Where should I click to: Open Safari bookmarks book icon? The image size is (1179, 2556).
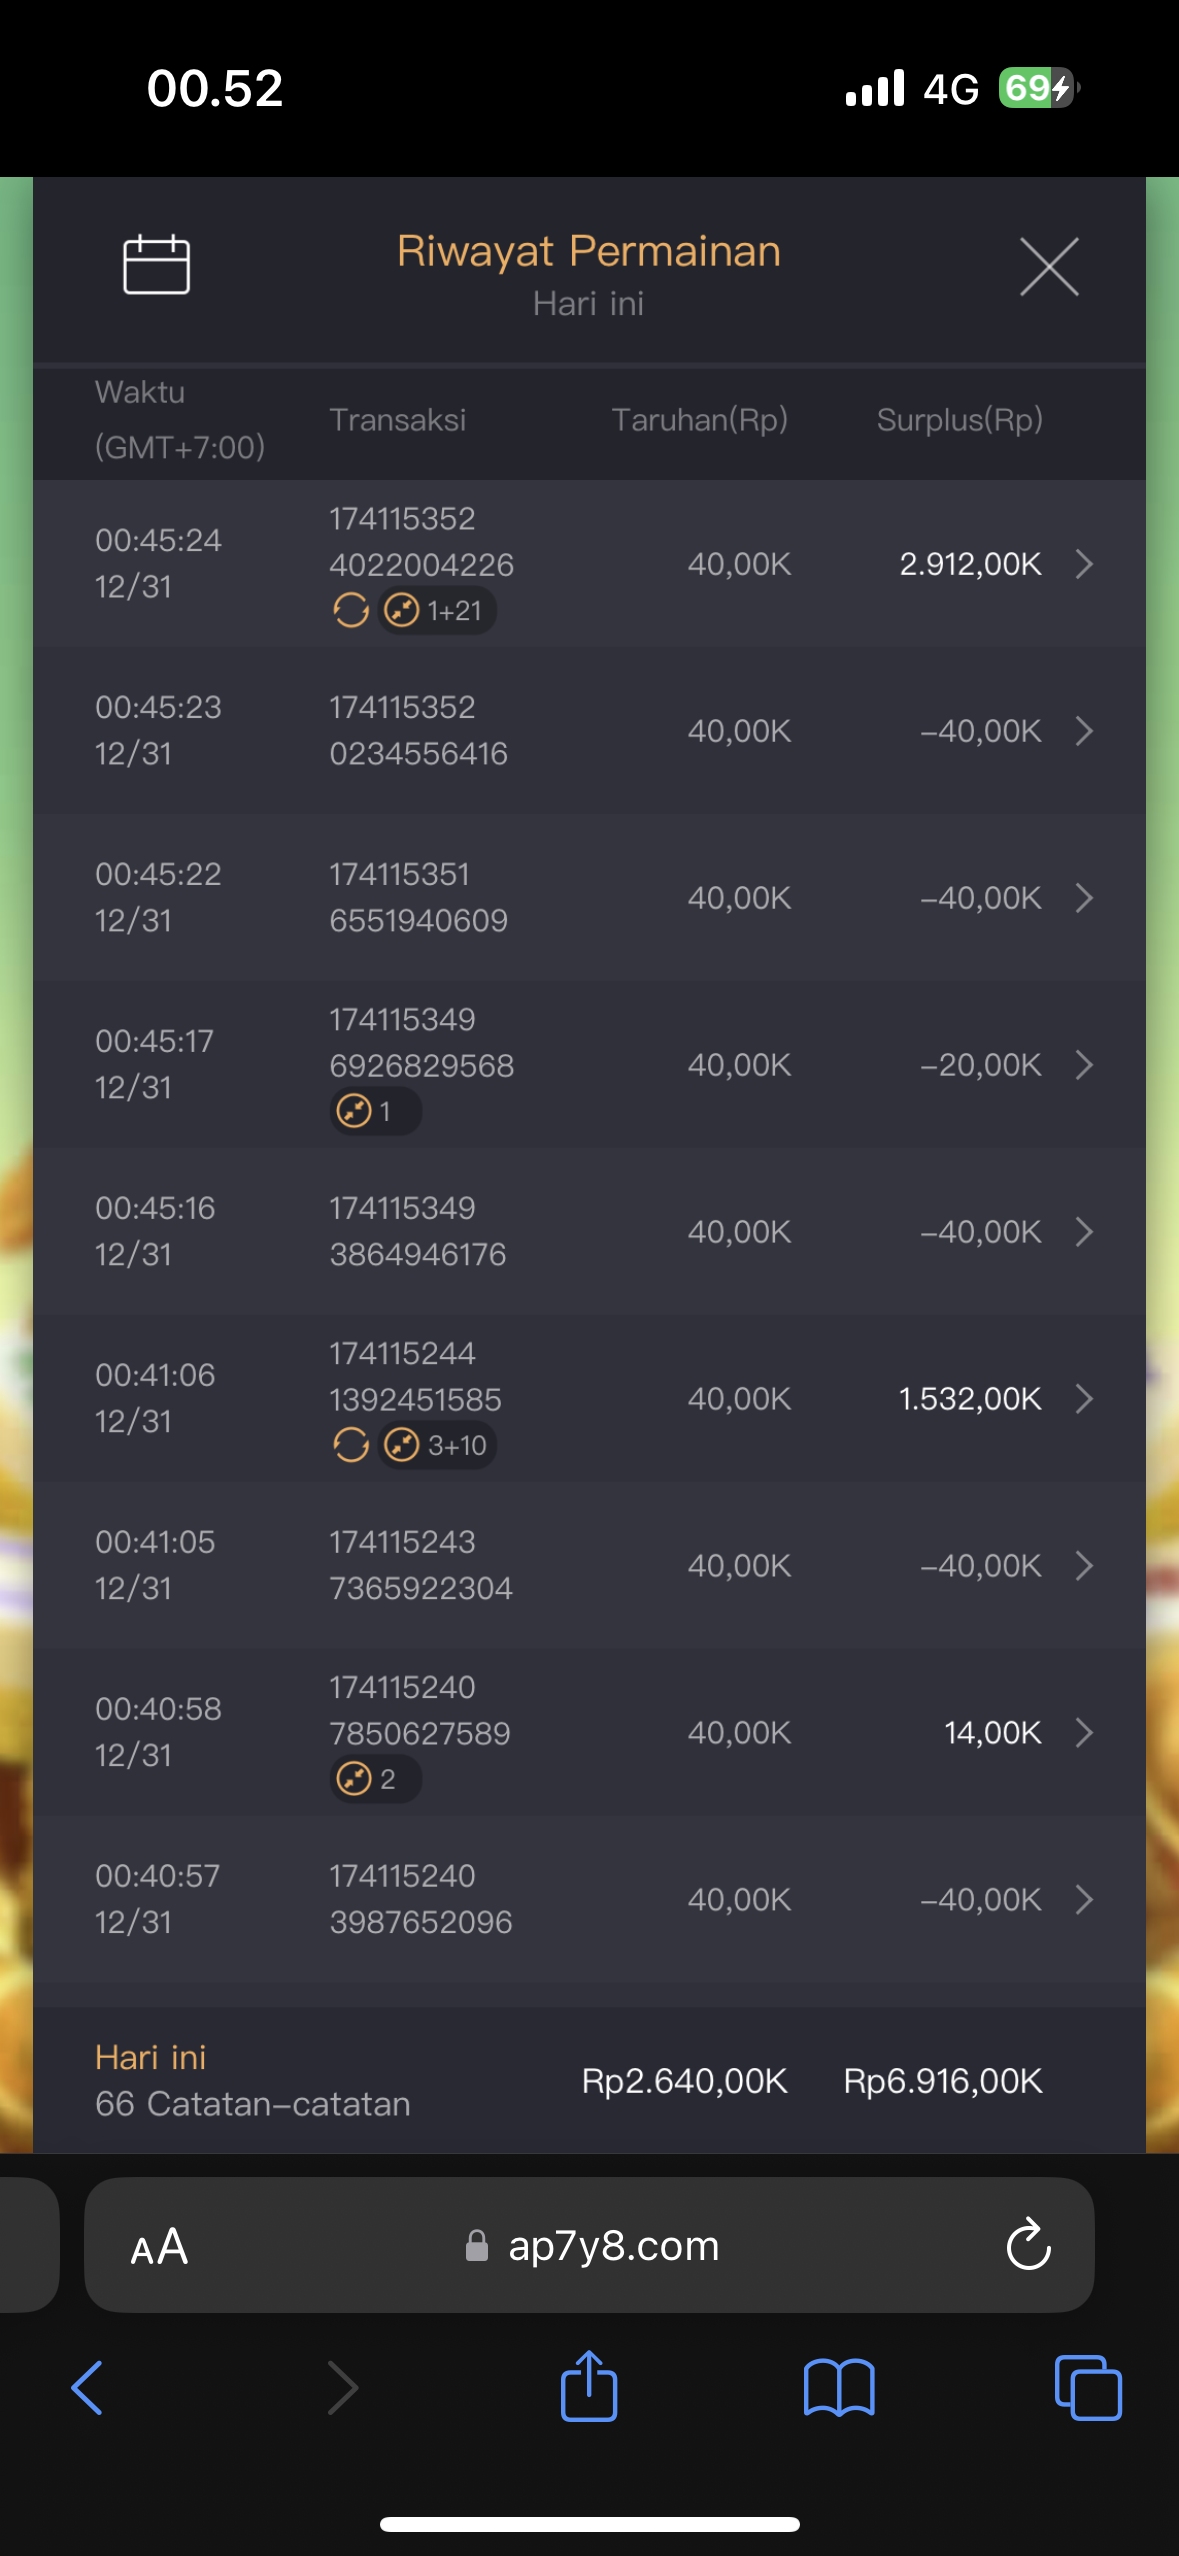839,2387
